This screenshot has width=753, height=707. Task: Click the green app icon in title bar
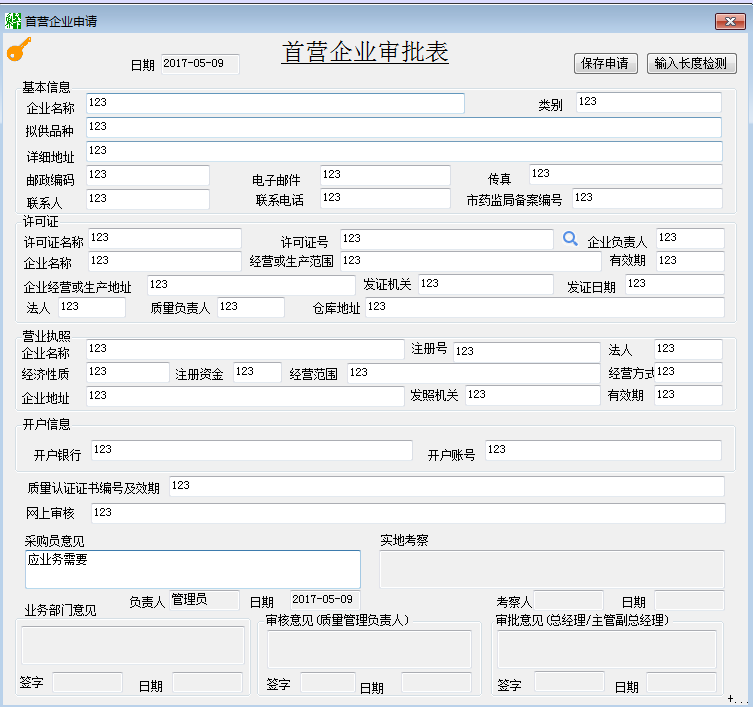point(13,21)
